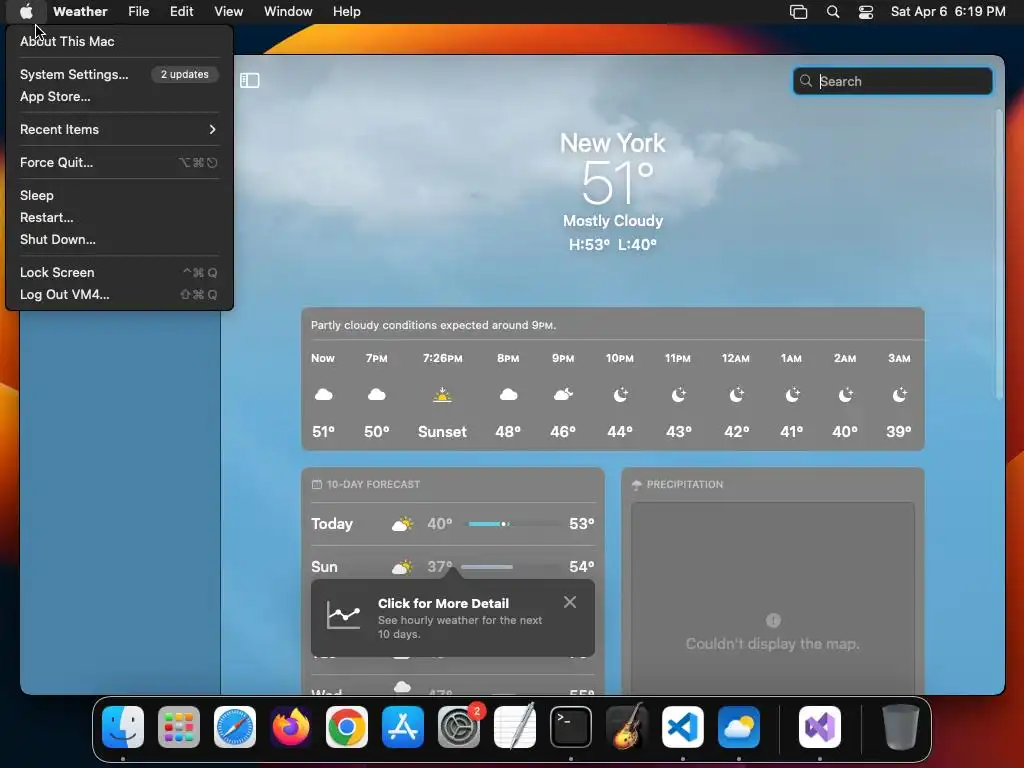The image size is (1024, 768).
Task: Open the File menu
Action: (x=138, y=11)
